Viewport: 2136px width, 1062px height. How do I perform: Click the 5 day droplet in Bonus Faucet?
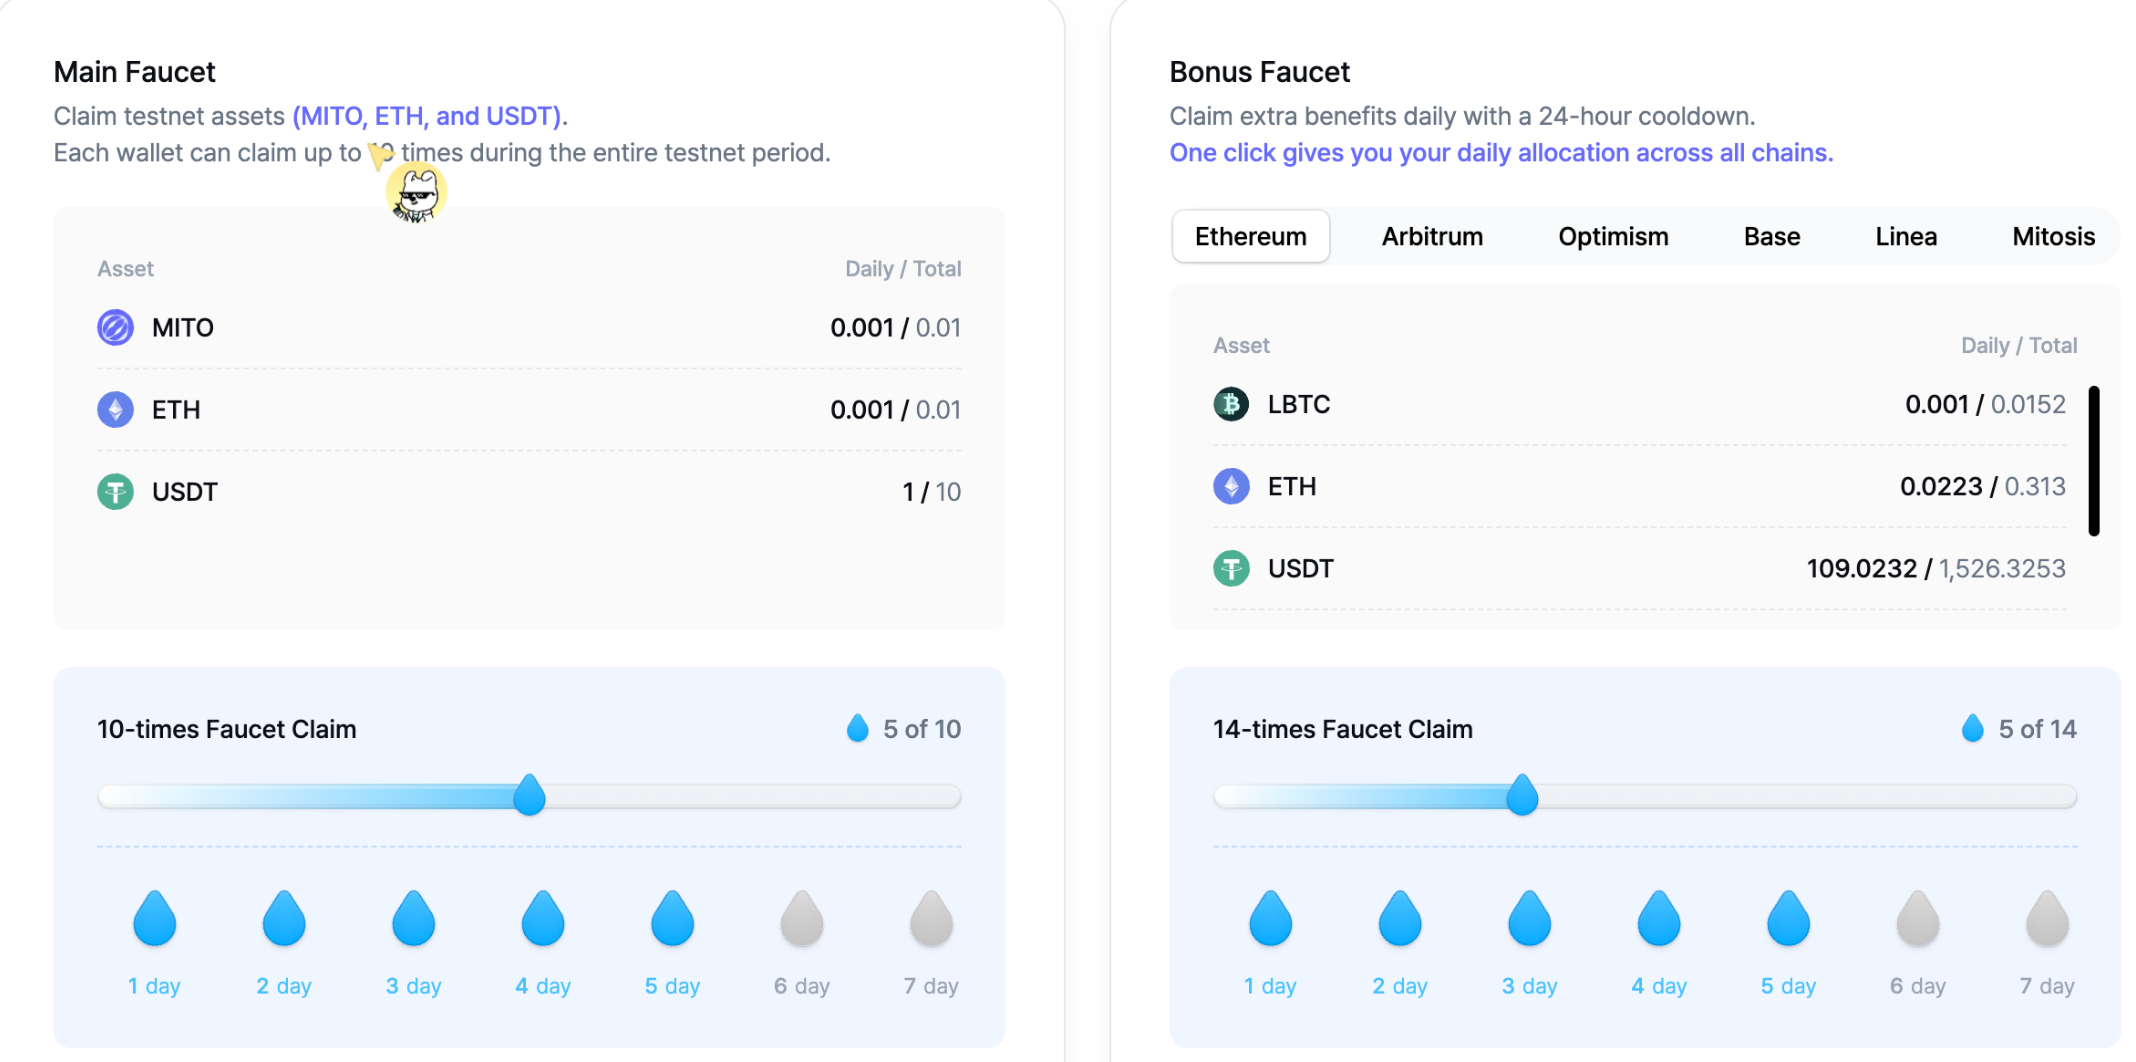(1788, 918)
